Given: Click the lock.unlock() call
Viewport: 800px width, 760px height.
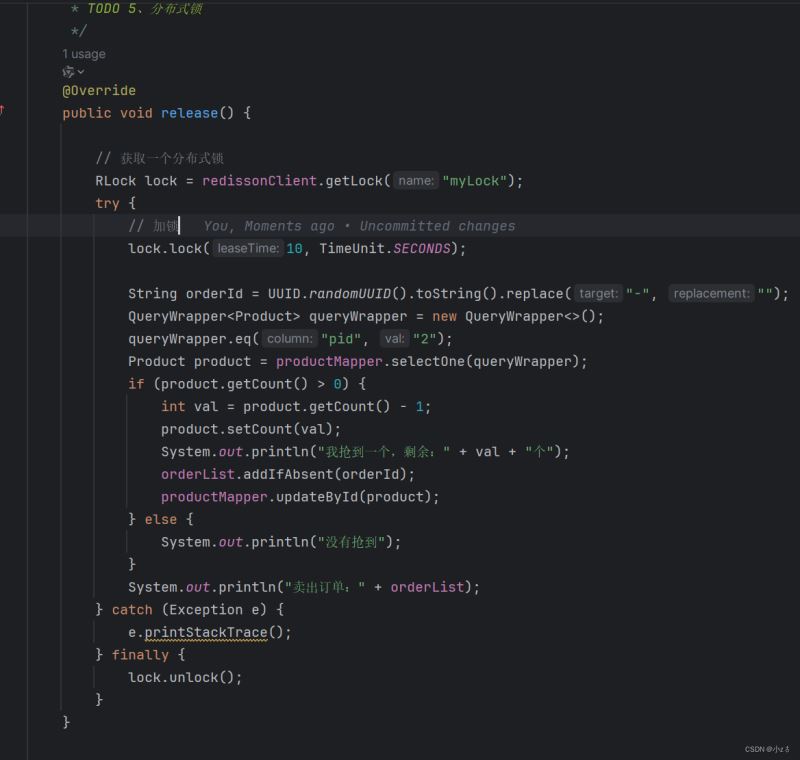Looking at the screenshot, I should coord(185,677).
